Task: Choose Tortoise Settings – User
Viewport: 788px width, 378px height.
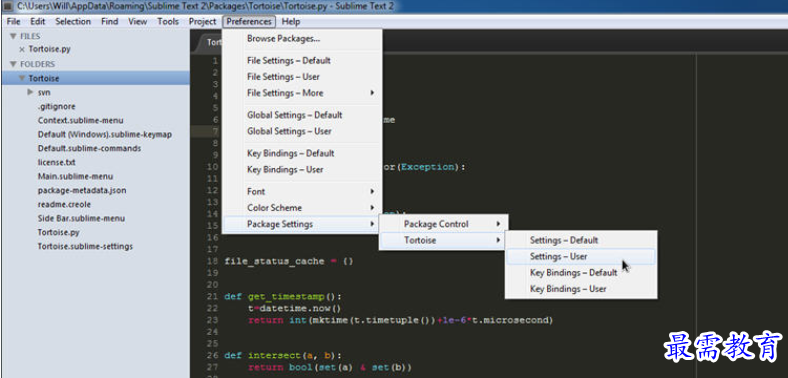Action: (581, 256)
